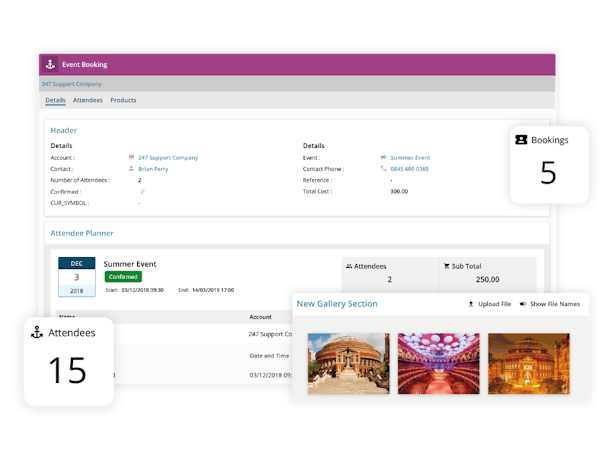
Task: Click the megaphone icon beside Summer Event
Action: (383, 157)
